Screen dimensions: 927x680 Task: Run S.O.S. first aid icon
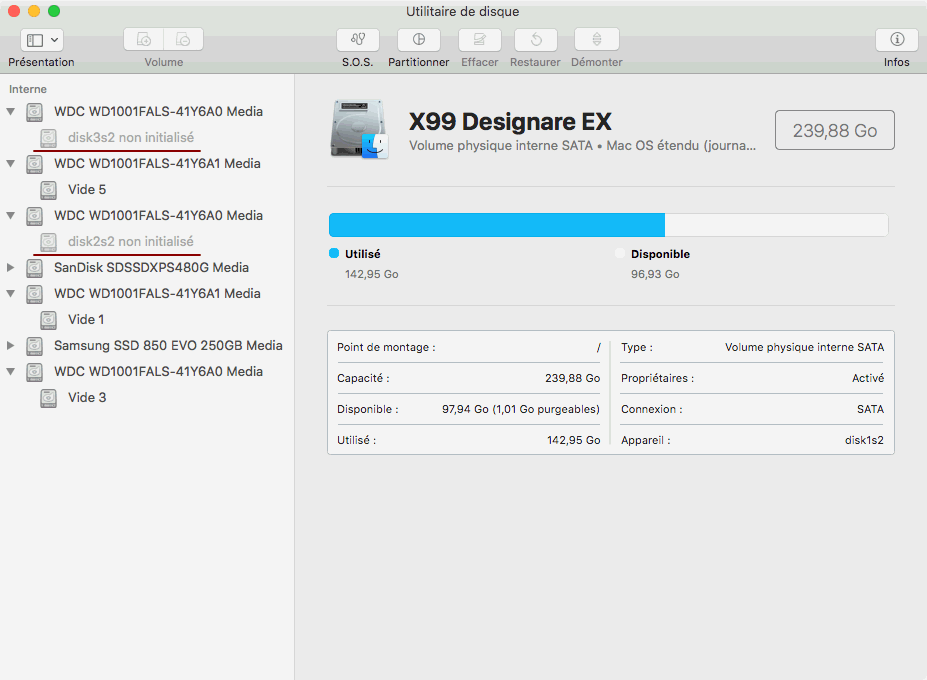tap(358, 40)
